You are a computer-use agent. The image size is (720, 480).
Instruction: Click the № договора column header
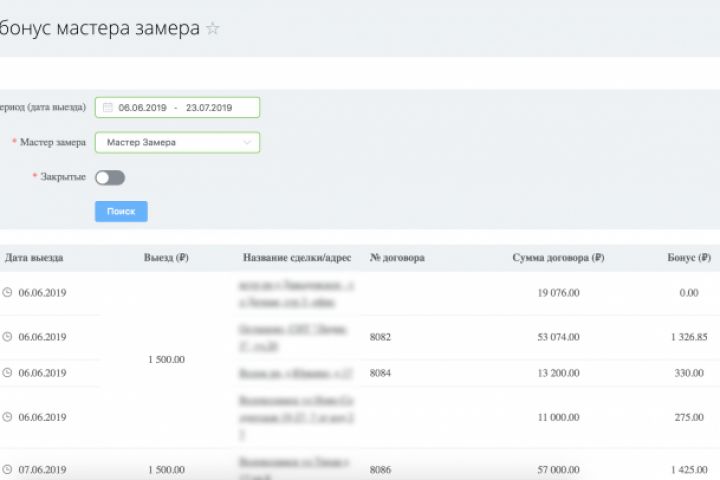point(397,258)
